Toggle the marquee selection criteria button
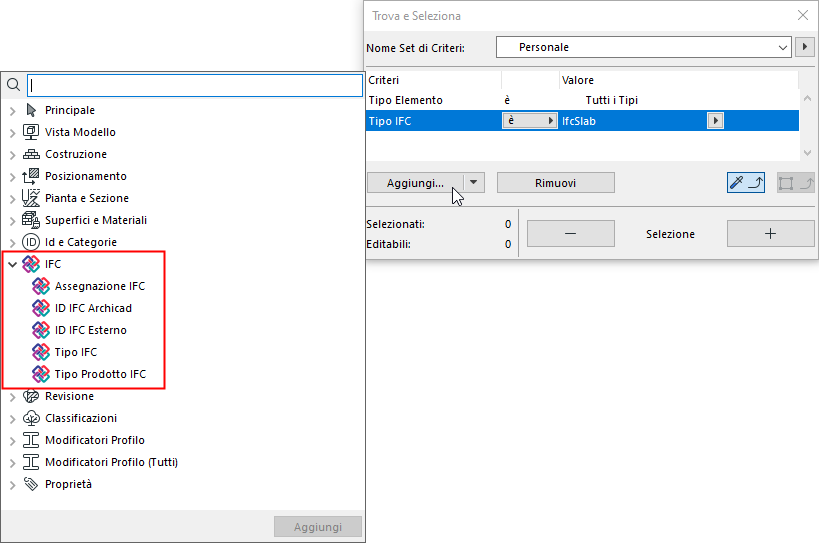This screenshot has height=543, width=819. 795,183
